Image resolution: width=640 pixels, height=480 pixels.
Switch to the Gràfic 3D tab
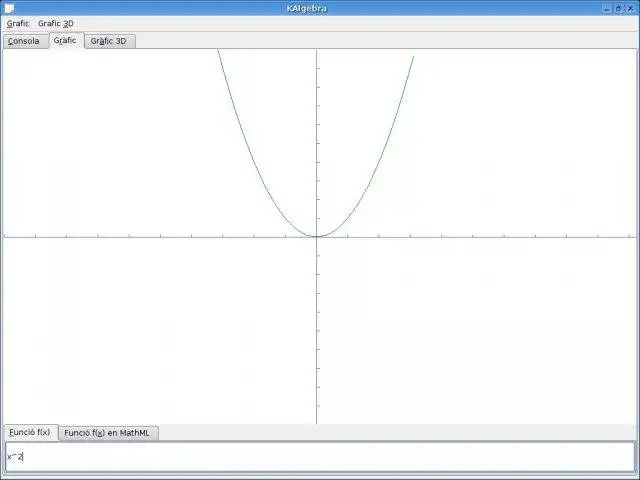[x=109, y=41]
